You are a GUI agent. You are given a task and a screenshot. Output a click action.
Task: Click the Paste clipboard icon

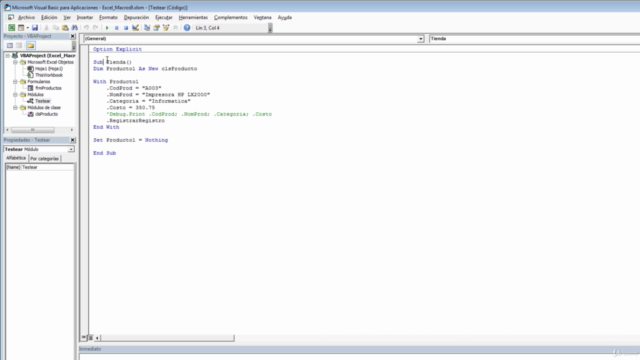65,28
